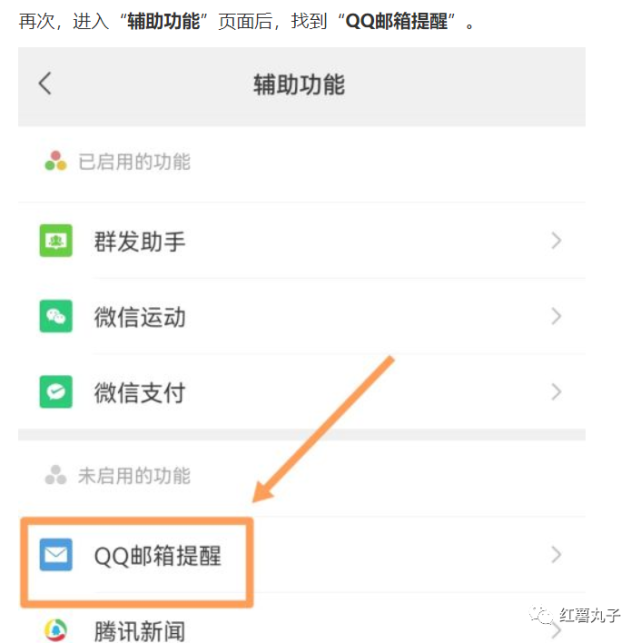Open the 微信运动 icon
The width and height of the screenshot is (641, 643).
pos(56,316)
